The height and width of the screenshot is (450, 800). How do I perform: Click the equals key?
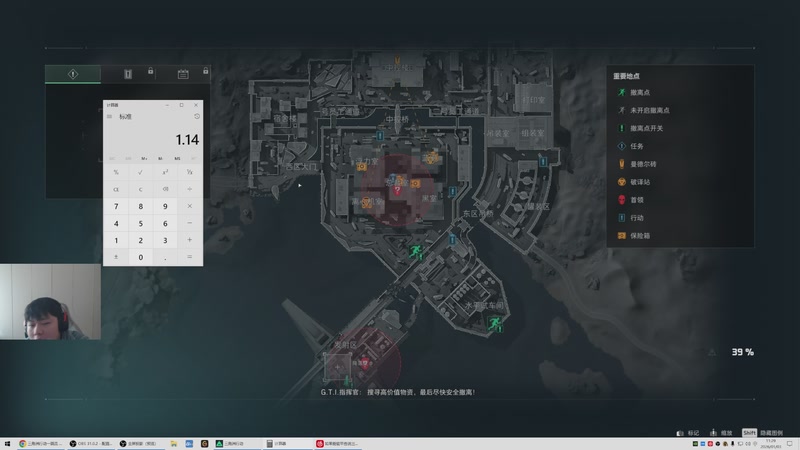pyautogui.click(x=189, y=257)
